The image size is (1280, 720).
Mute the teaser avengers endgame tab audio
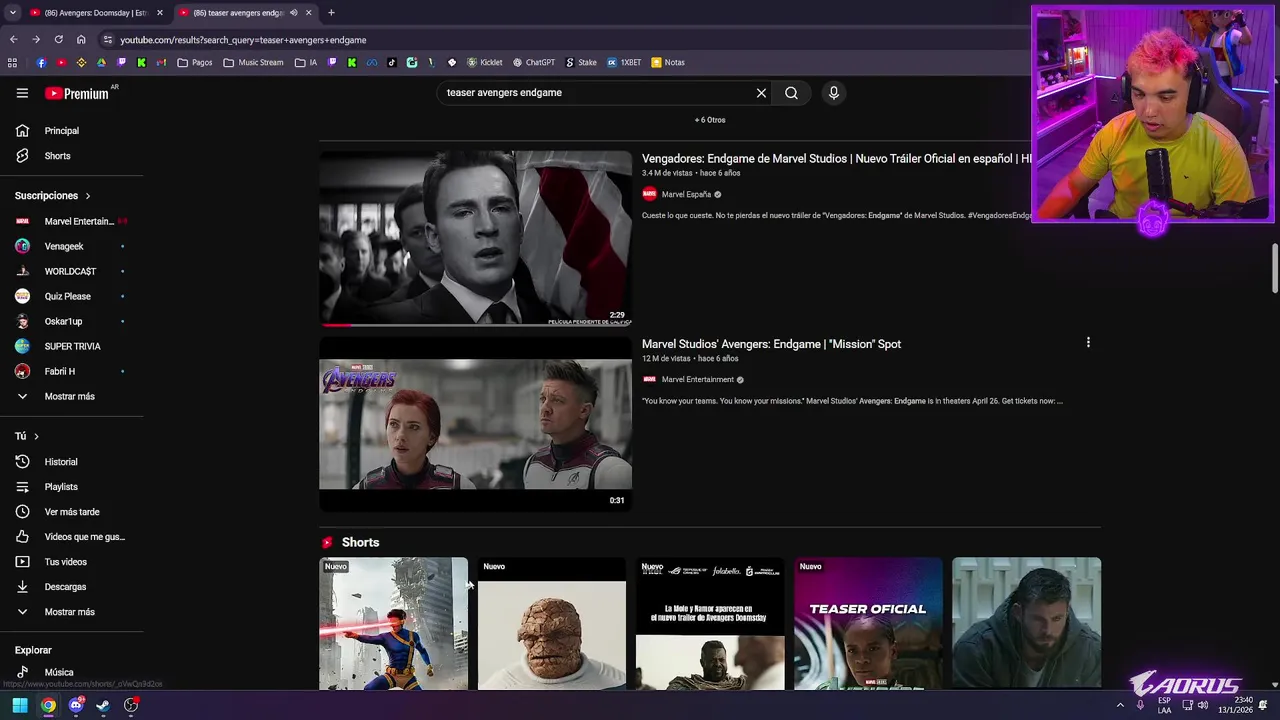[293, 13]
